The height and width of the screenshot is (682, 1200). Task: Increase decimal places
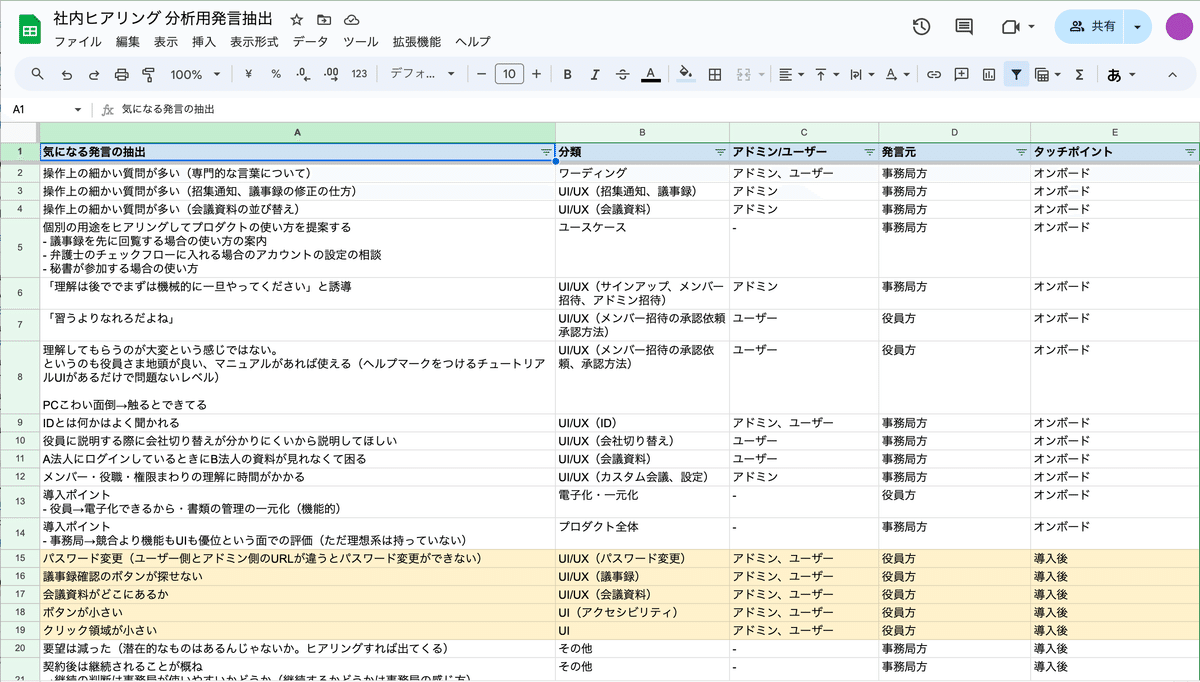coord(332,74)
